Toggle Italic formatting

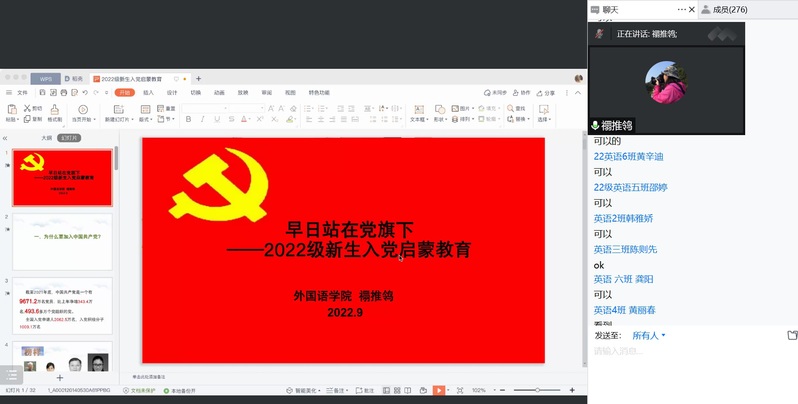pyautogui.click(x=203, y=119)
